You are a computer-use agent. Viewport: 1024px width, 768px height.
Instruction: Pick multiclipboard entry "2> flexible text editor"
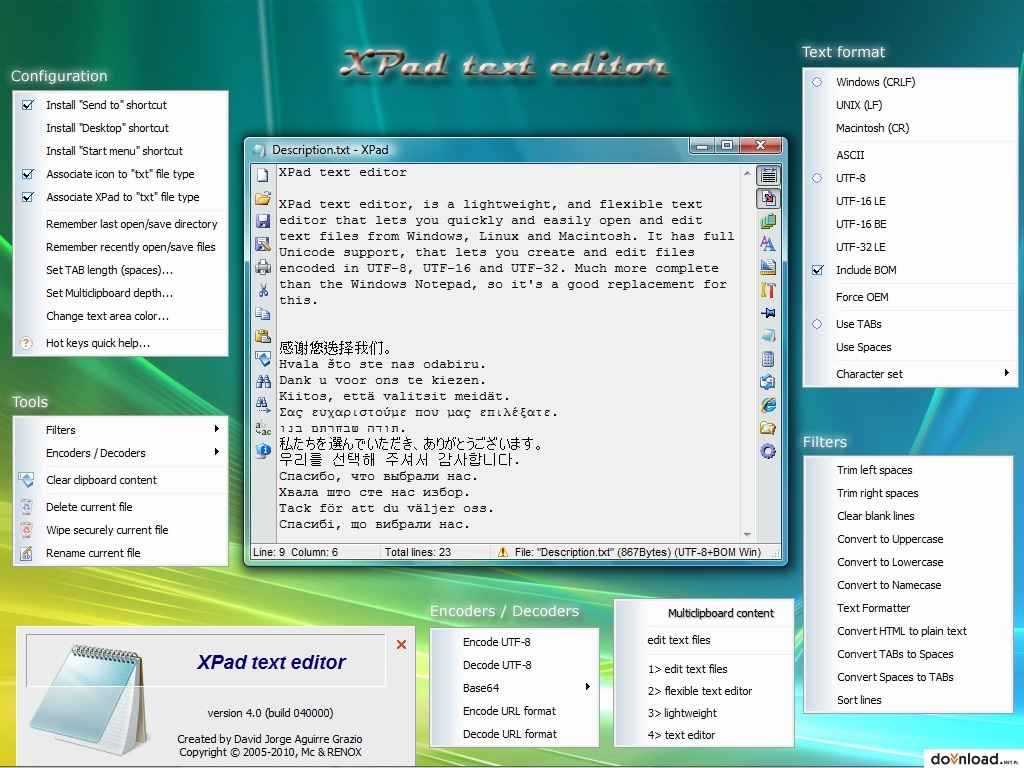[x=704, y=691]
